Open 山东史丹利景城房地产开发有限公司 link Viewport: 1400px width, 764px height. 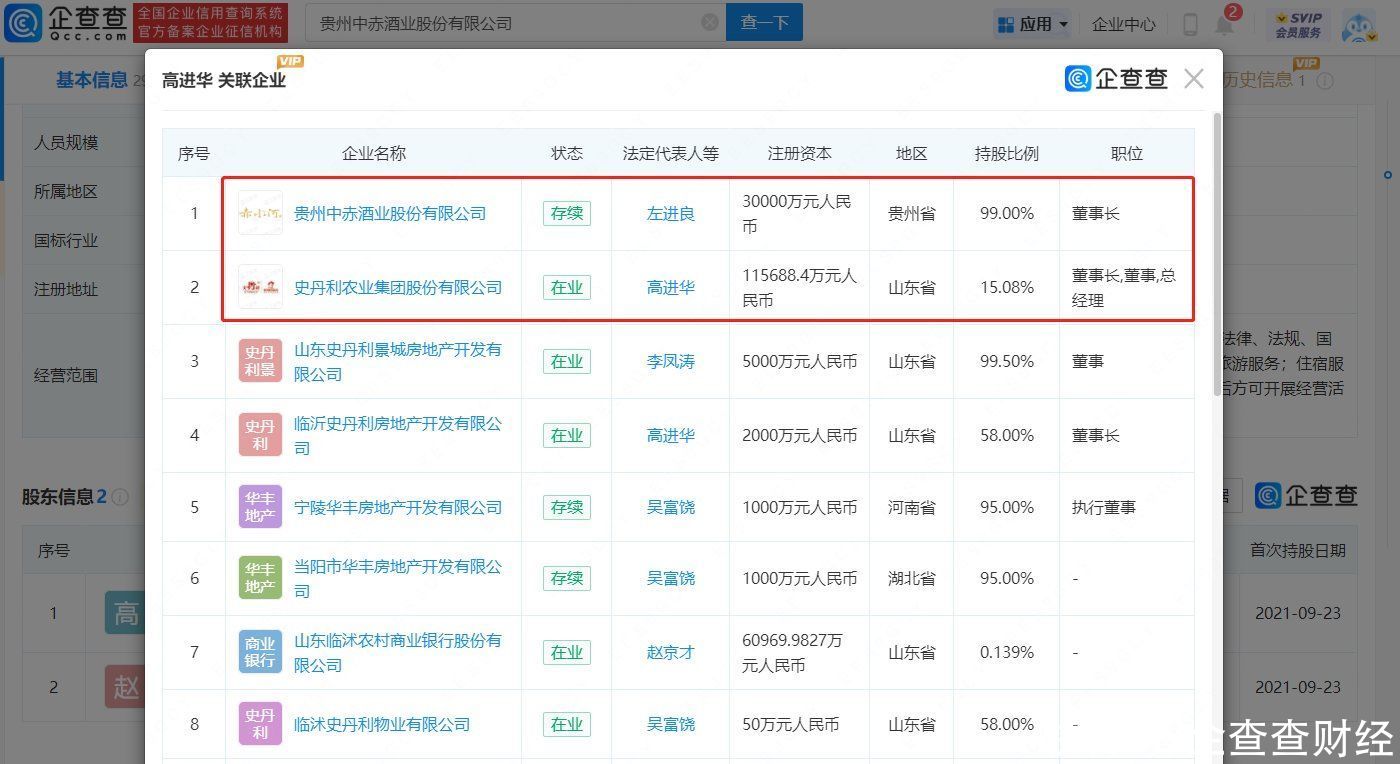click(398, 361)
